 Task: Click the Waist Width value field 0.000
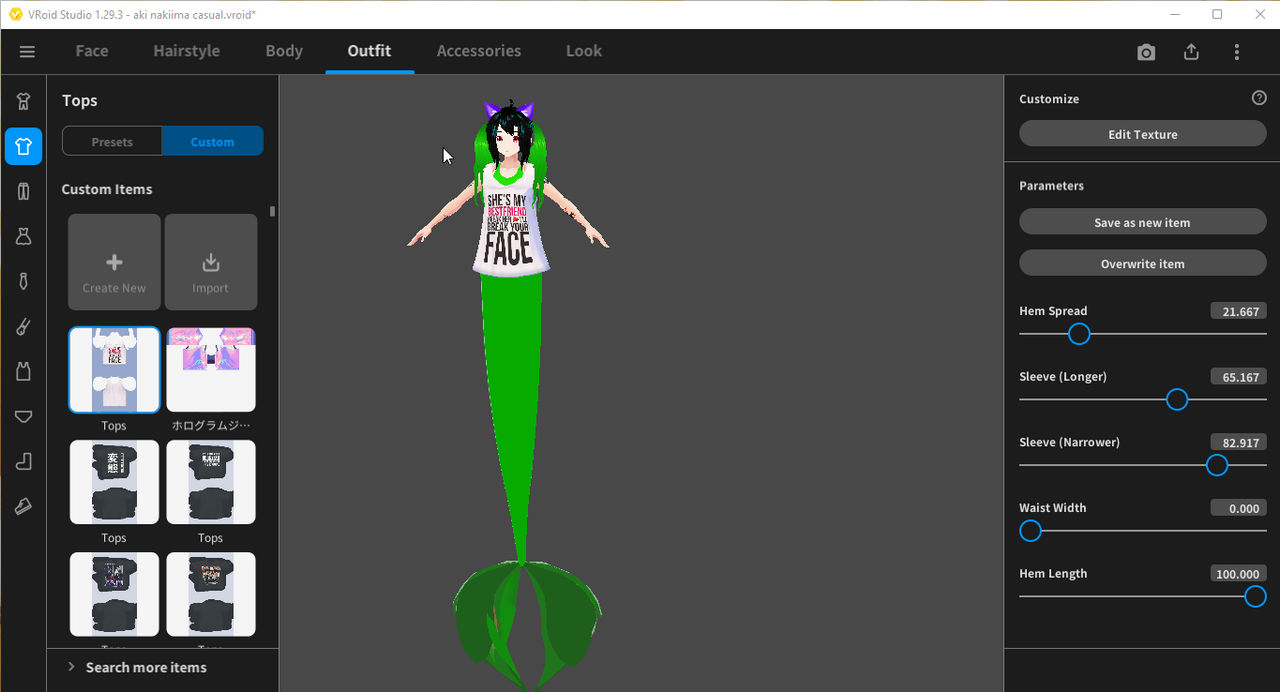(x=1238, y=508)
